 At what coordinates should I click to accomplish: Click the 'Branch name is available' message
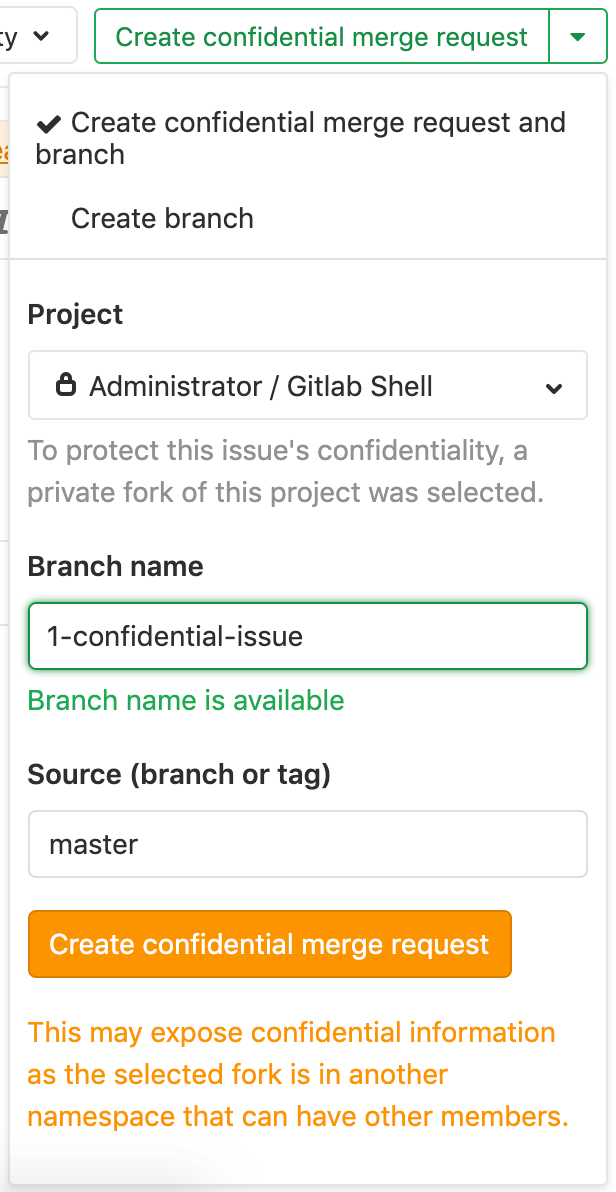coord(186,701)
